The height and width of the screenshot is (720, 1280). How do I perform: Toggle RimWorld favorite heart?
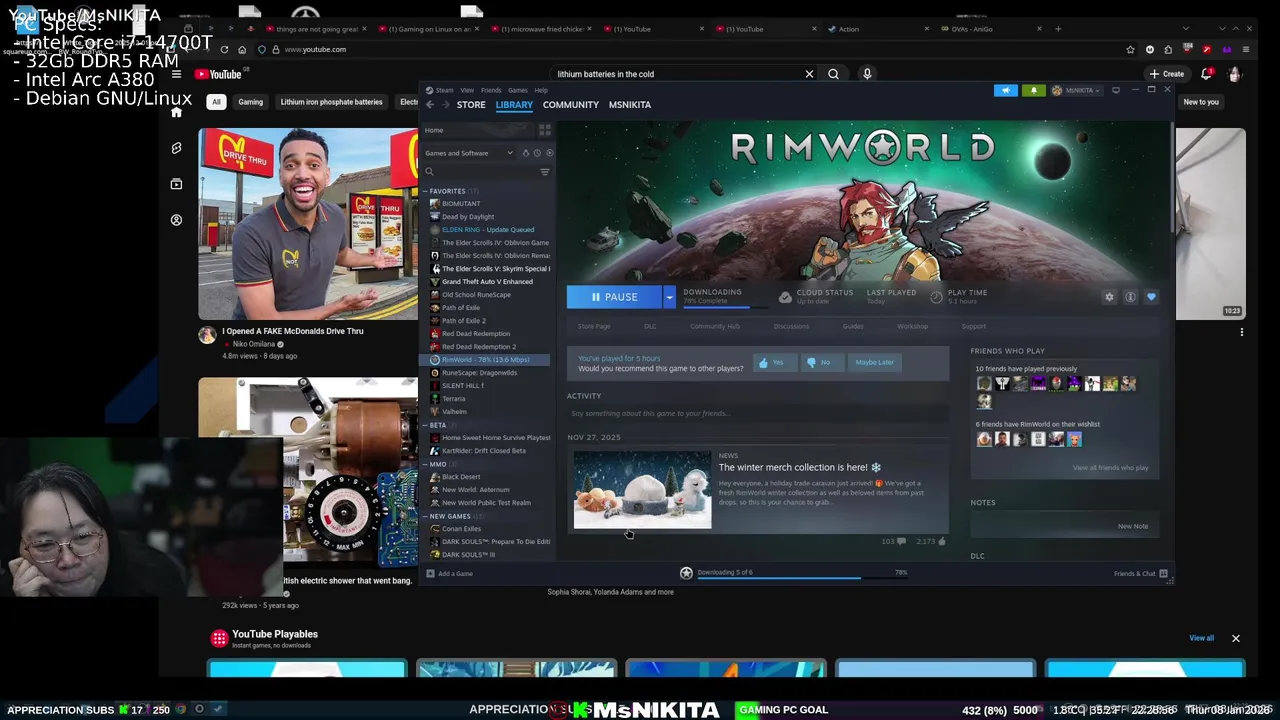tap(1151, 297)
